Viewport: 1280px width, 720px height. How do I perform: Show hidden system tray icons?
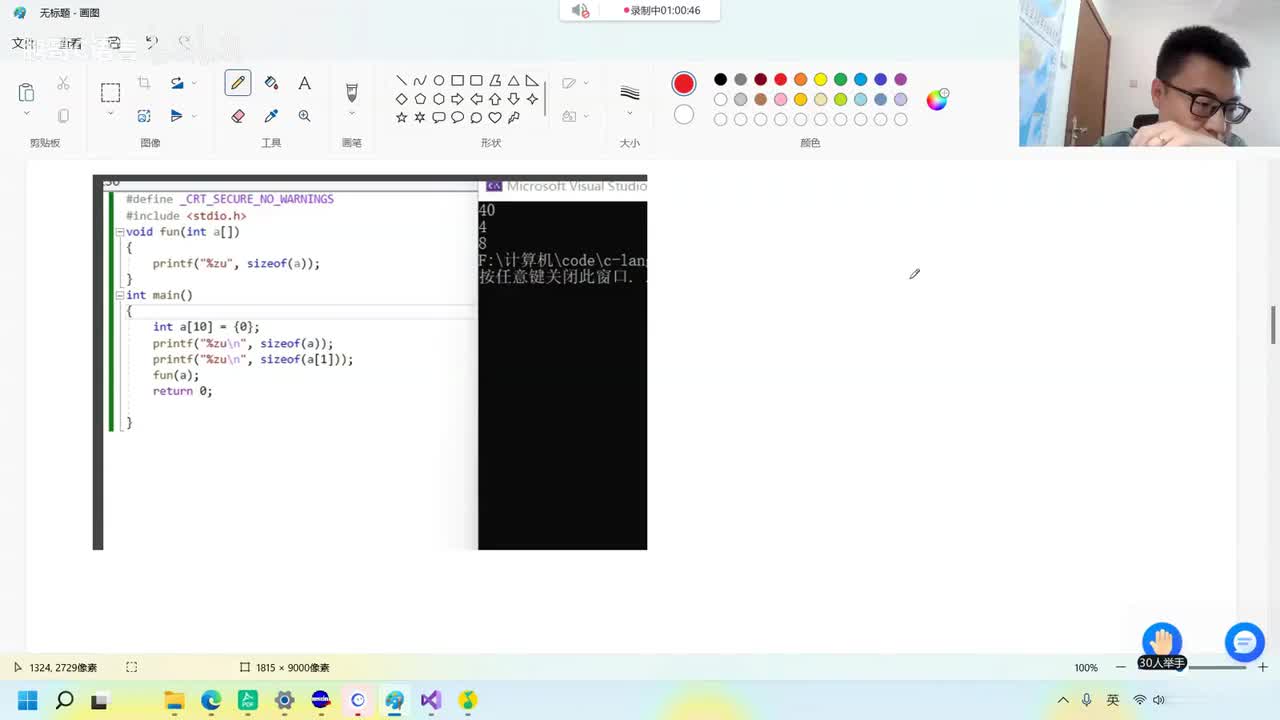pos(1063,700)
